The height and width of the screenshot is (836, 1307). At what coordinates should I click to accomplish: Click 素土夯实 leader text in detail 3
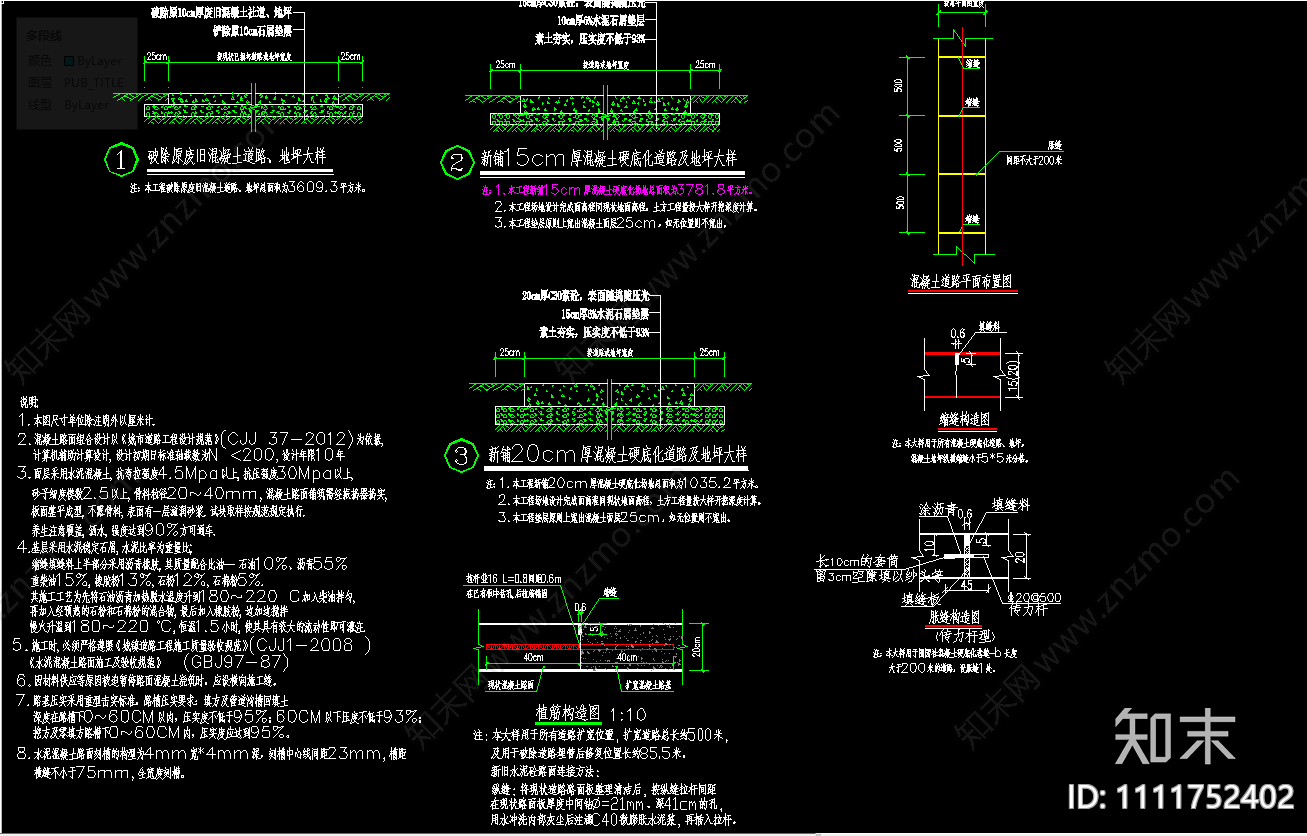coord(593,331)
